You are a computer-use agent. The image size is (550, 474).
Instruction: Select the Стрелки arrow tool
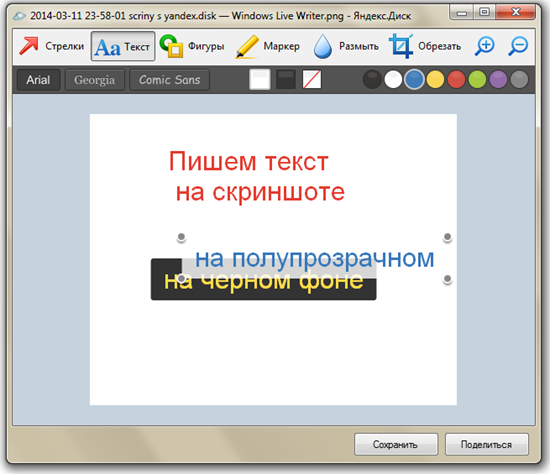point(52,46)
